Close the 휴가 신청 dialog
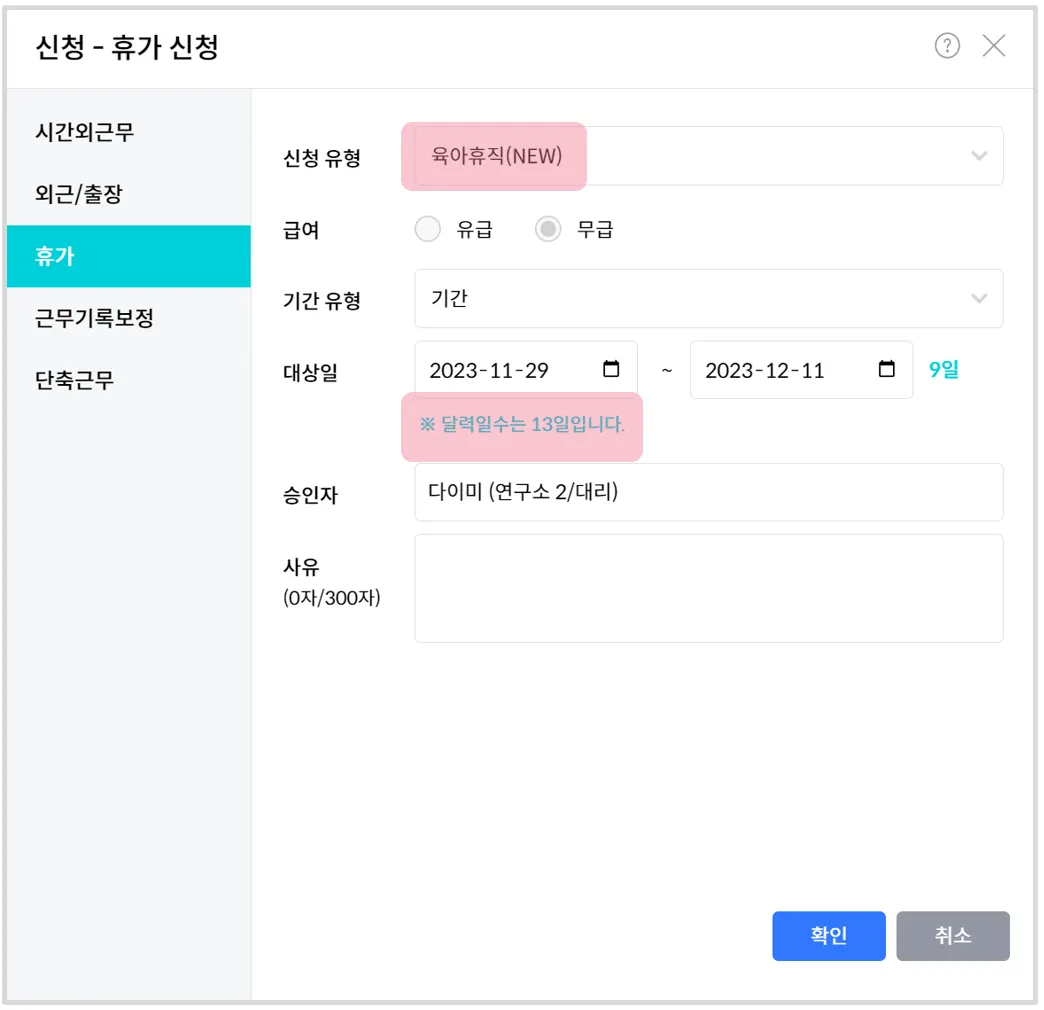The height and width of the screenshot is (1010, 1044). [994, 45]
